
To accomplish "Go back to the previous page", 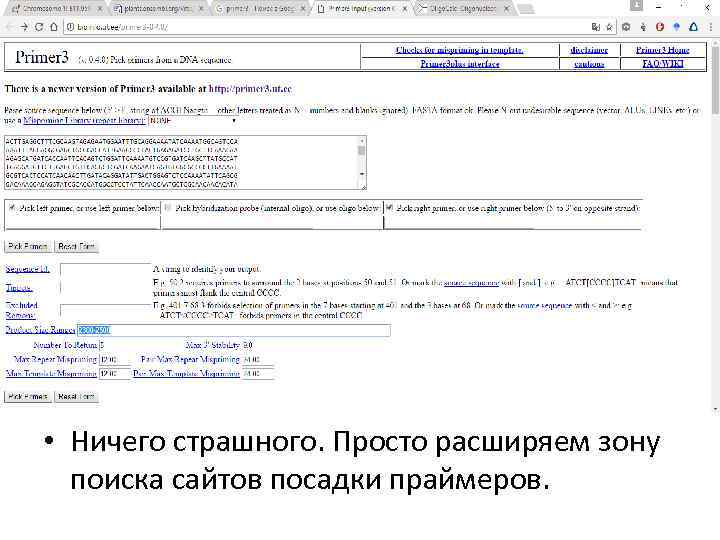I will pyautogui.click(x=9, y=27).
